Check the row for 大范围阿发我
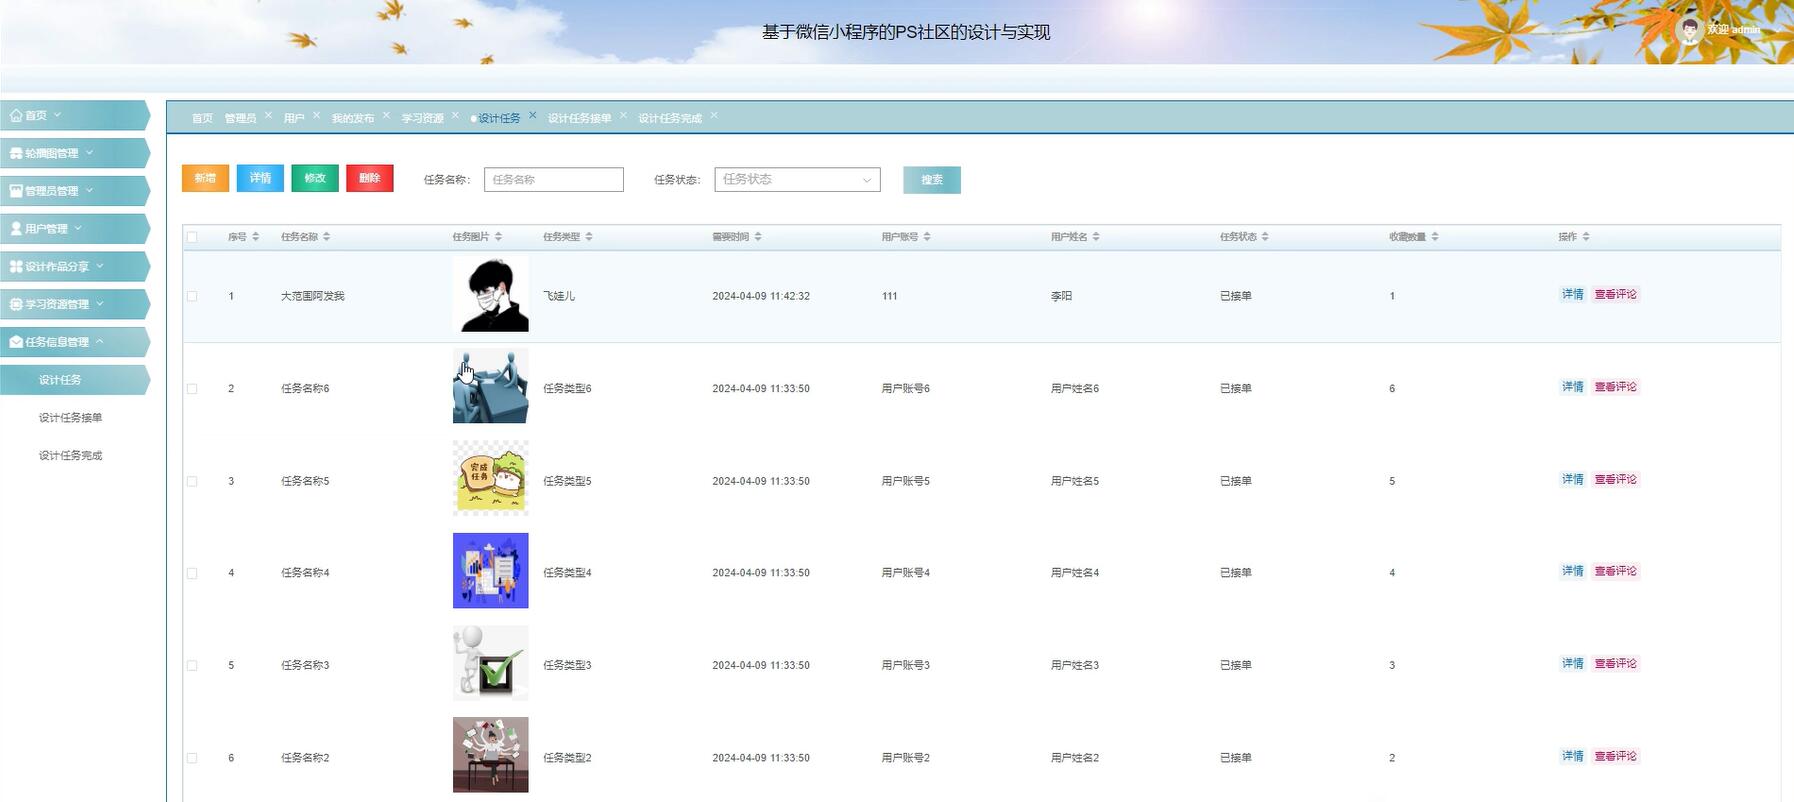The image size is (1794, 802). pyautogui.click(x=192, y=296)
